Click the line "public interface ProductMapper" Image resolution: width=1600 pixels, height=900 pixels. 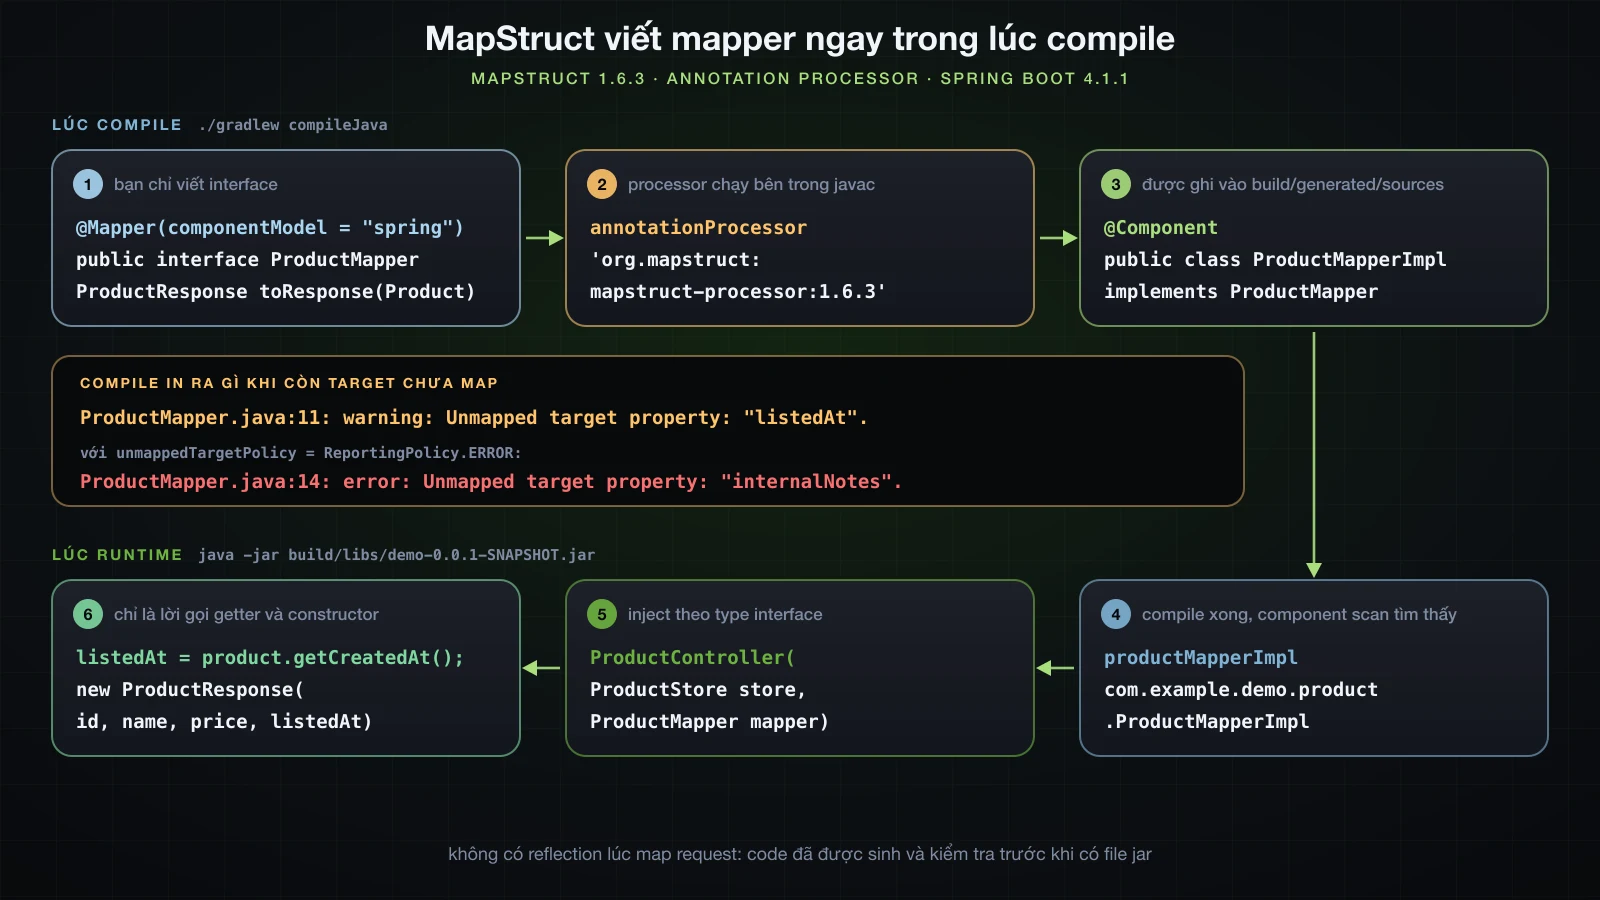248,260
